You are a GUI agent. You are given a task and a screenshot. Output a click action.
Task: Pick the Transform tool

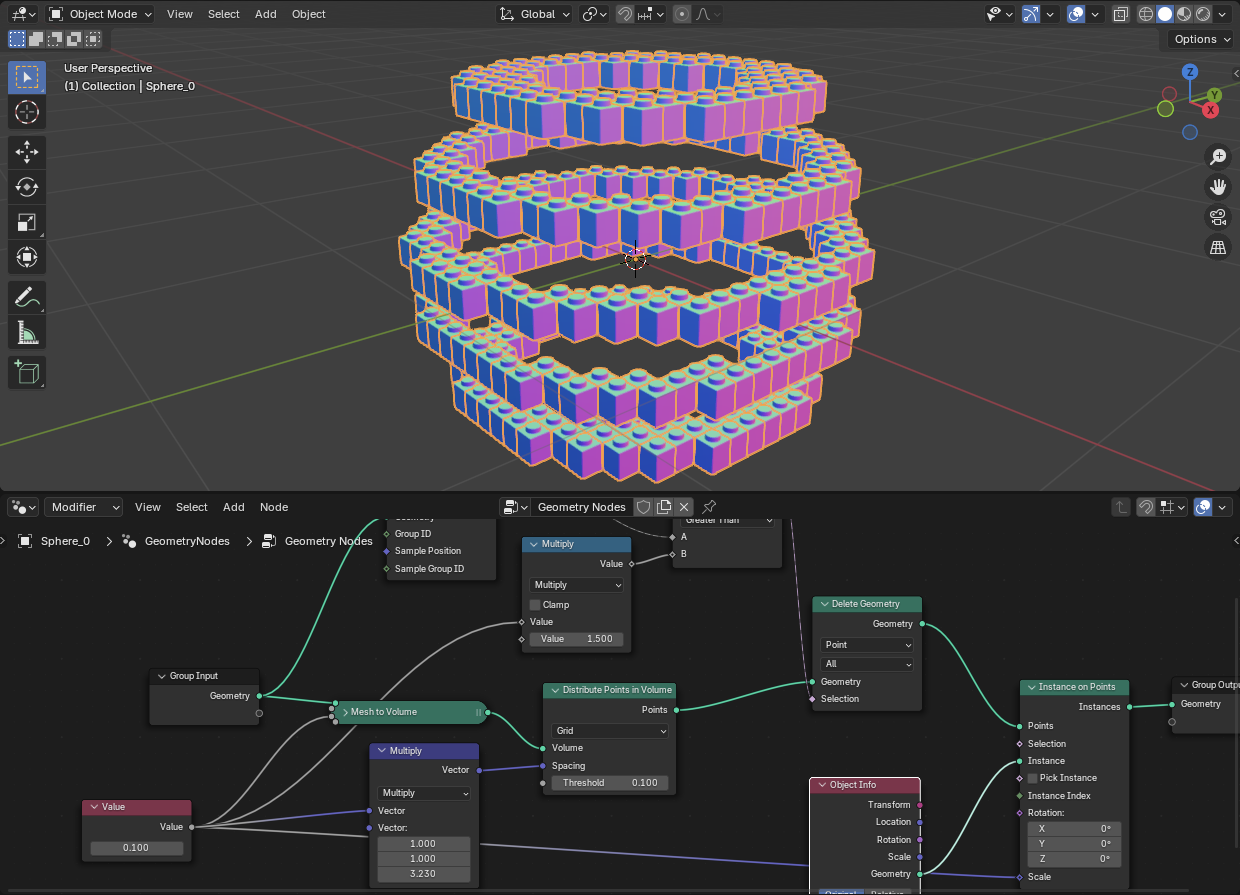(x=27, y=258)
